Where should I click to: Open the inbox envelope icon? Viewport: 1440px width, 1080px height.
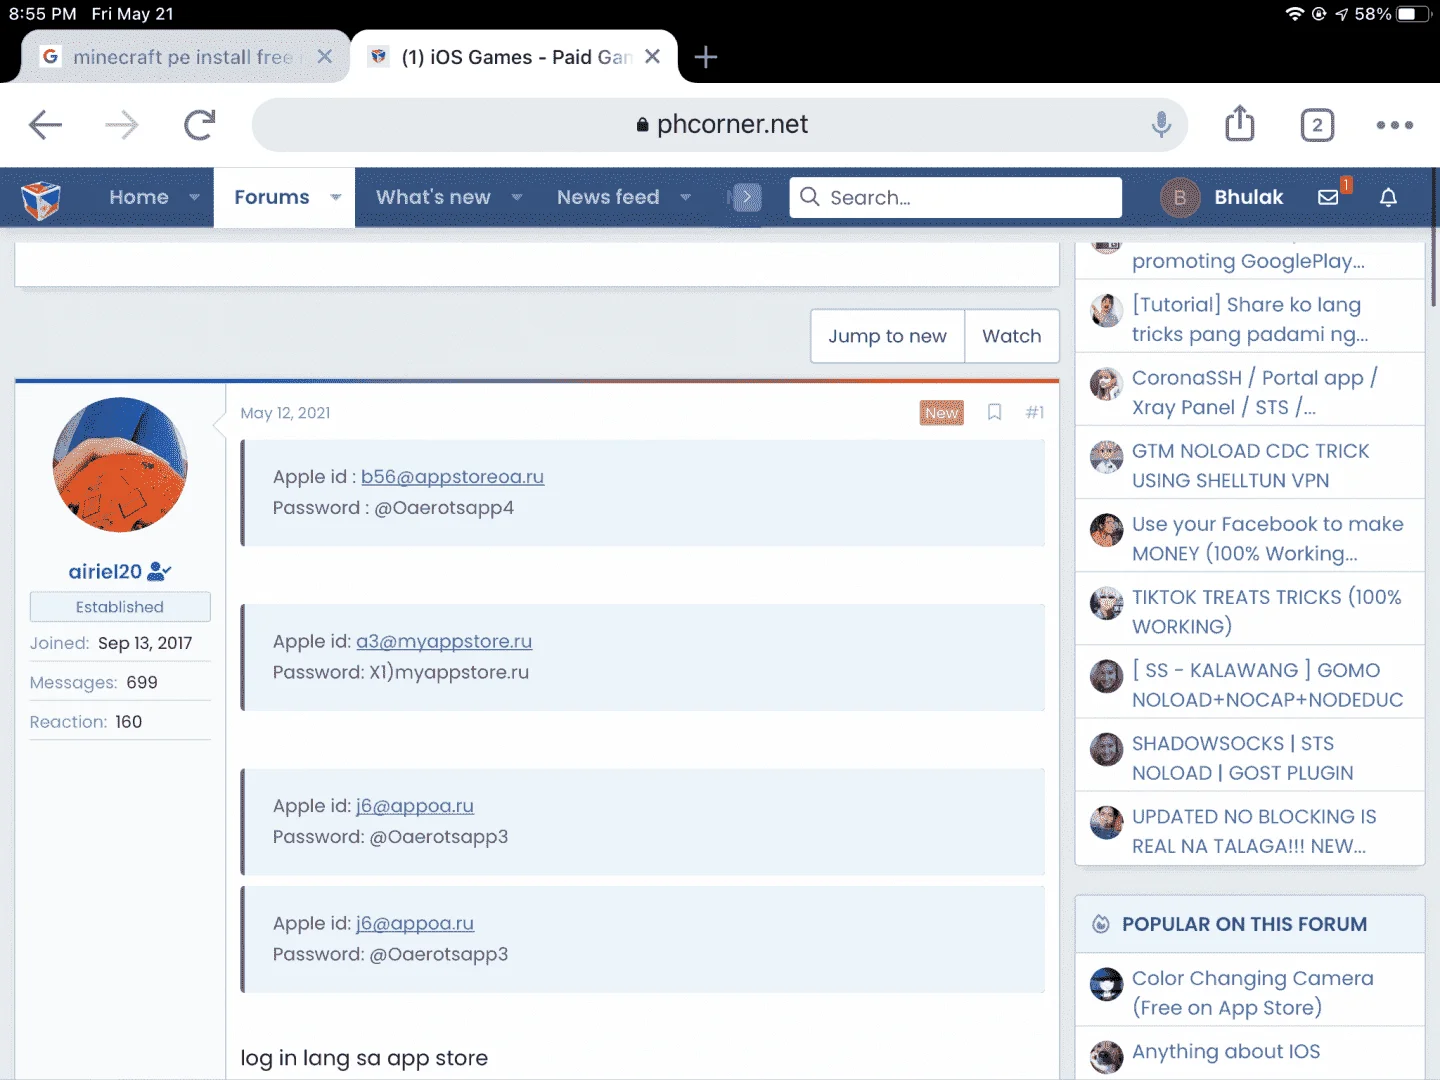tap(1328, 197)
